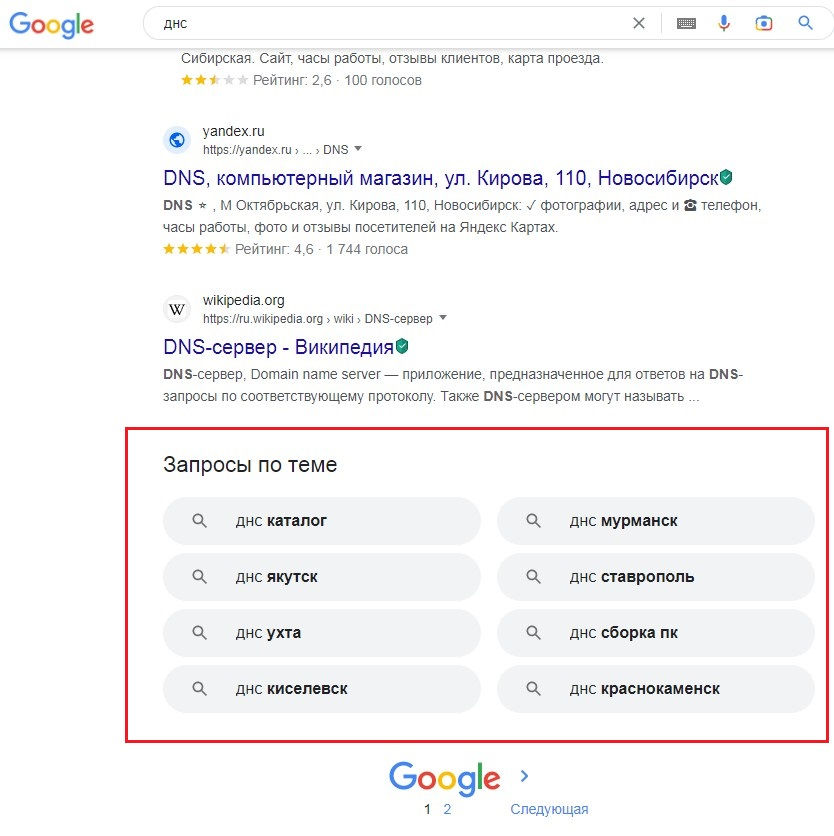Click the green shield beside the Wikipedia title
Screen dimensions: 834x836
tap(402, 347)
